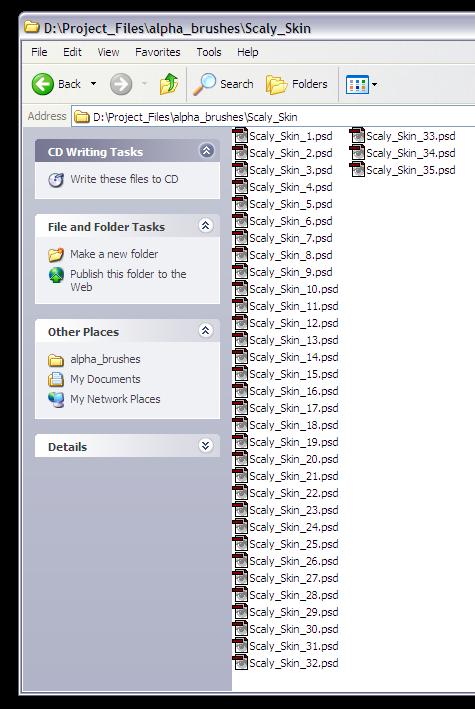Select the Scaly_Skin_33.psd file icon
Viewport: 475px width, 709px height.
[357, 136]
